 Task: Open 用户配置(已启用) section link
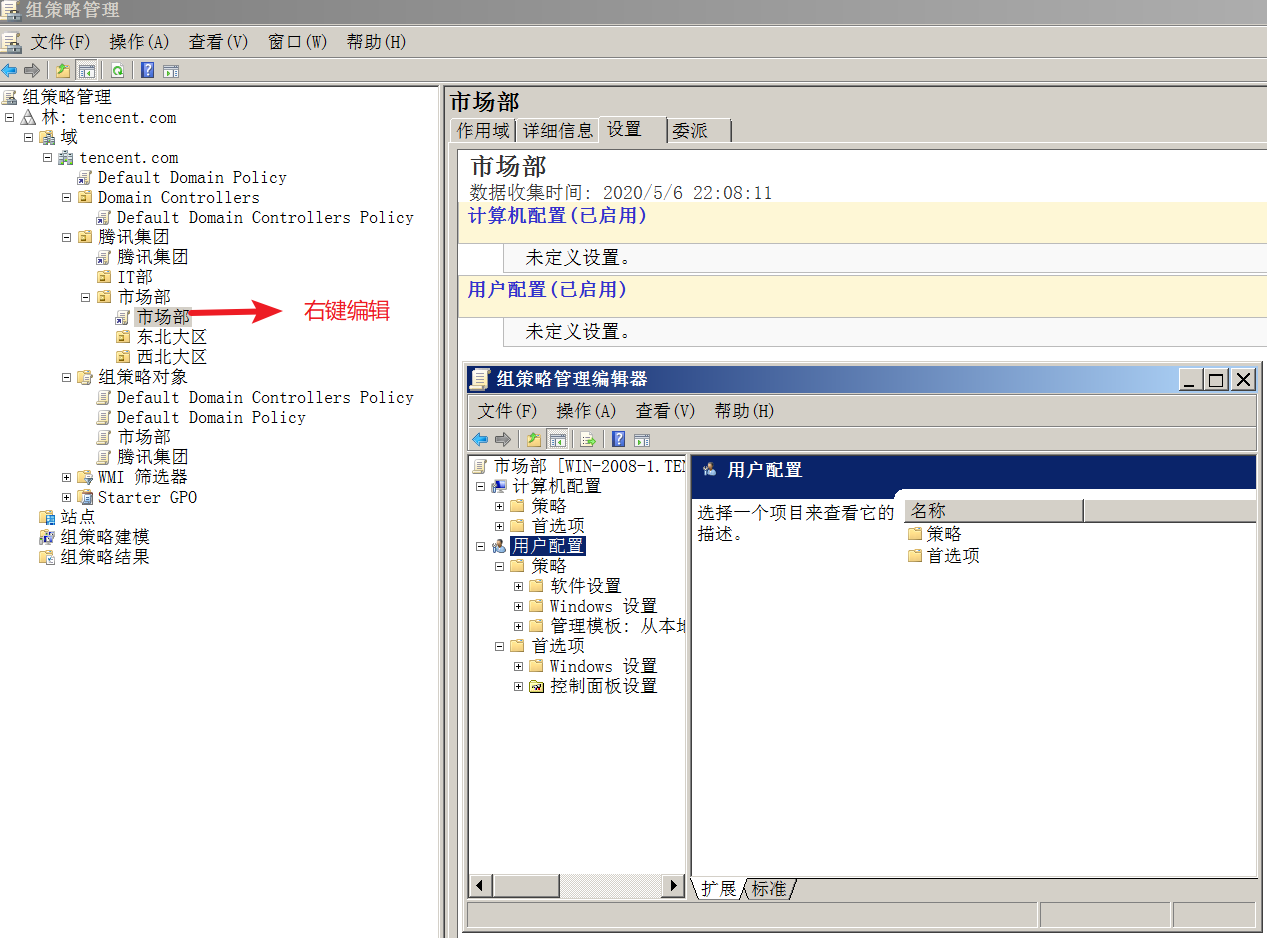tap(547, 289)
